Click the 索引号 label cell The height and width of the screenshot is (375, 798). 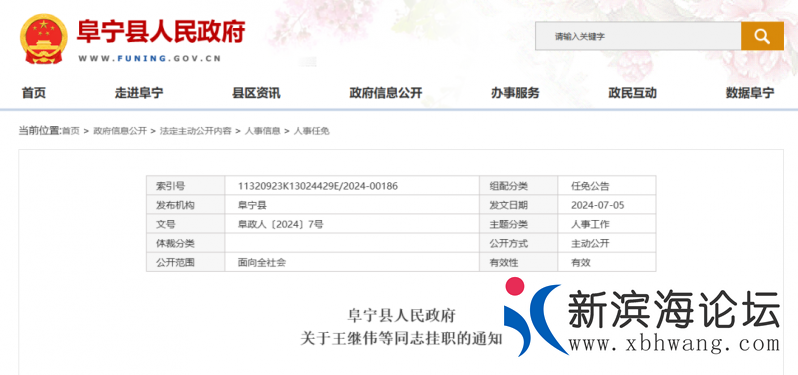tap(186, 186)
